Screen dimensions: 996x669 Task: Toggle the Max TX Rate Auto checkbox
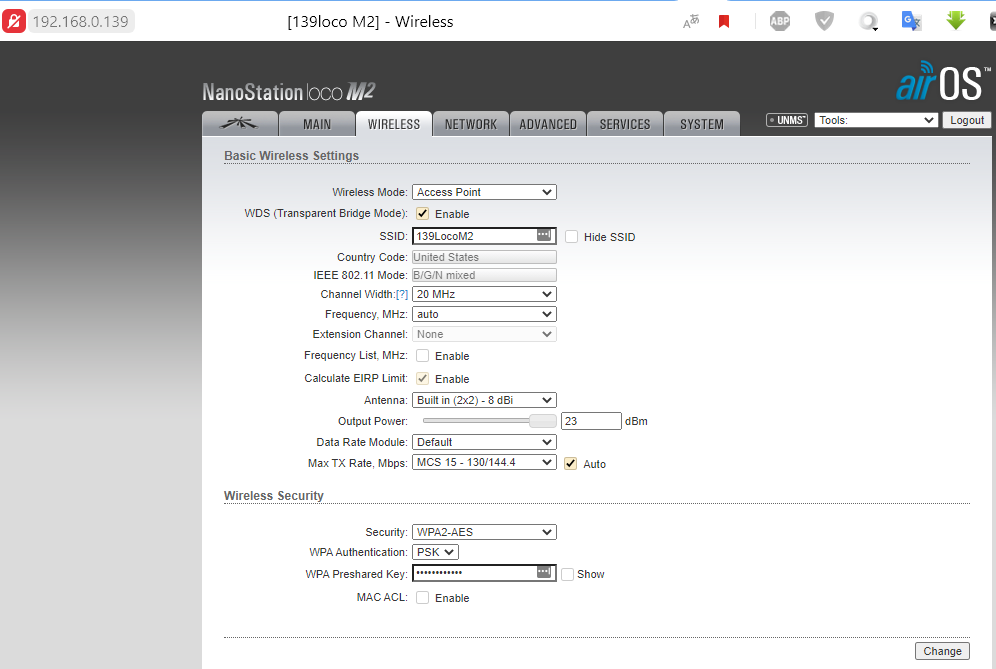pos(570,464)
